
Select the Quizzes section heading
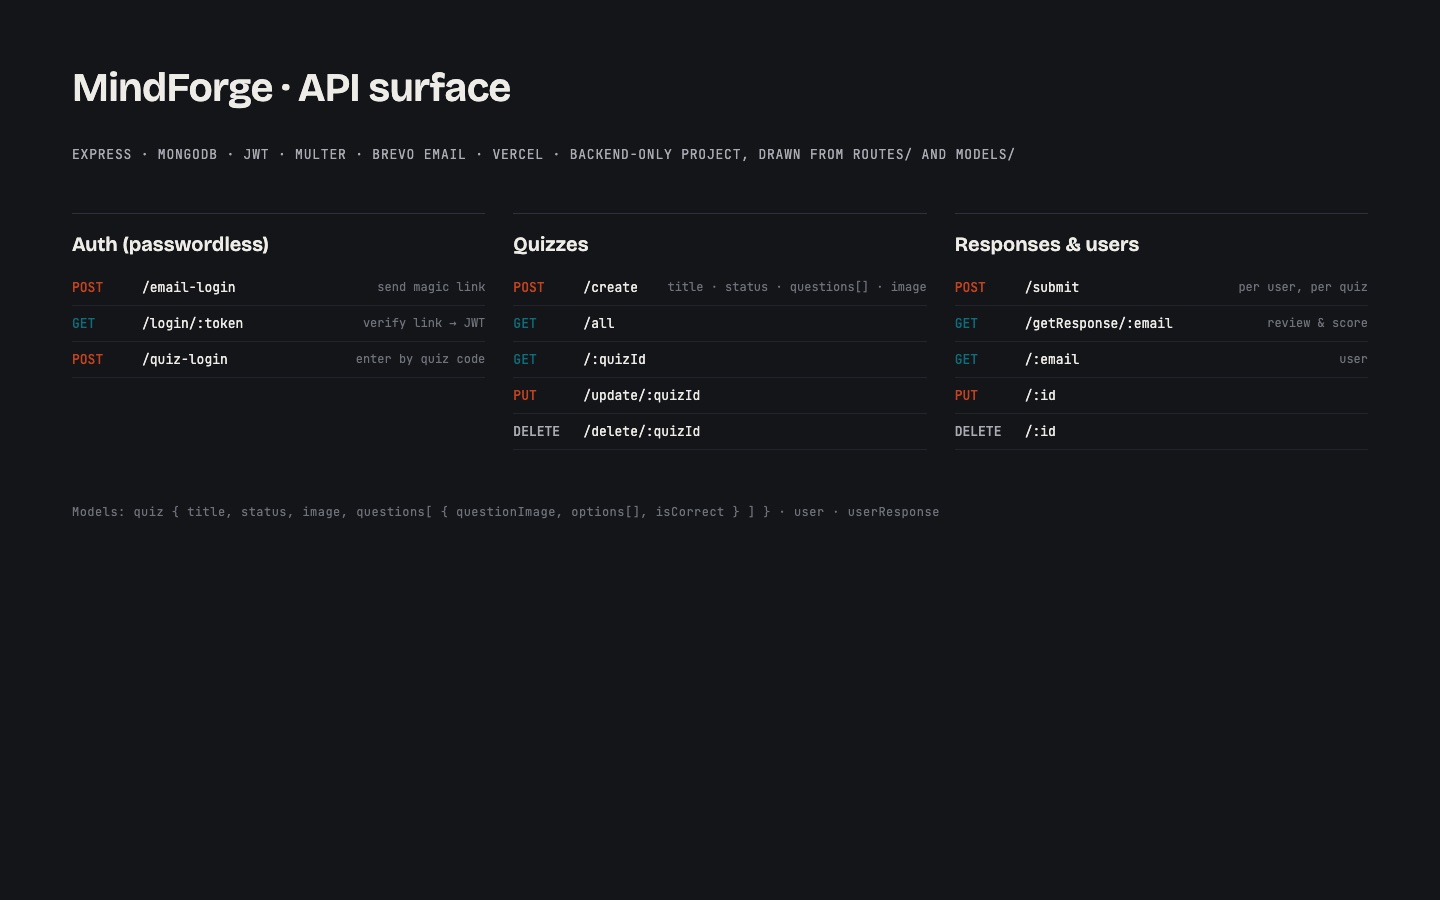(x=551, y=244)
